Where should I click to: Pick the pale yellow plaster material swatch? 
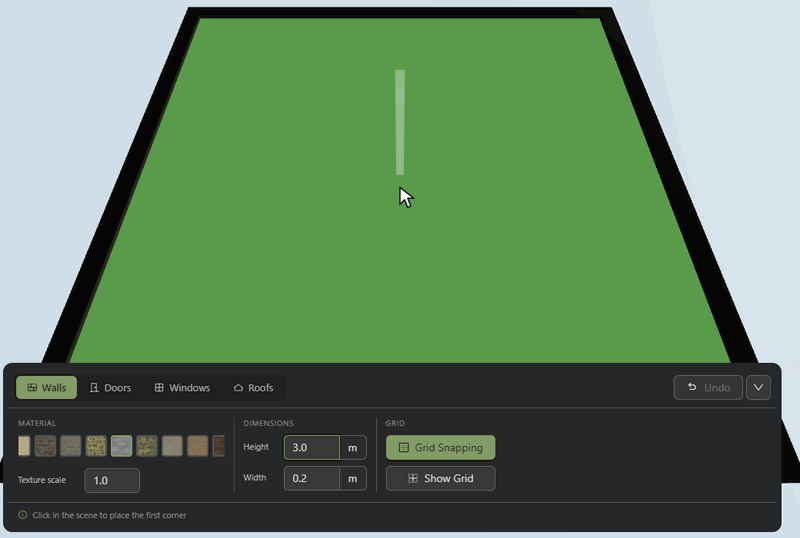[24, 446]
